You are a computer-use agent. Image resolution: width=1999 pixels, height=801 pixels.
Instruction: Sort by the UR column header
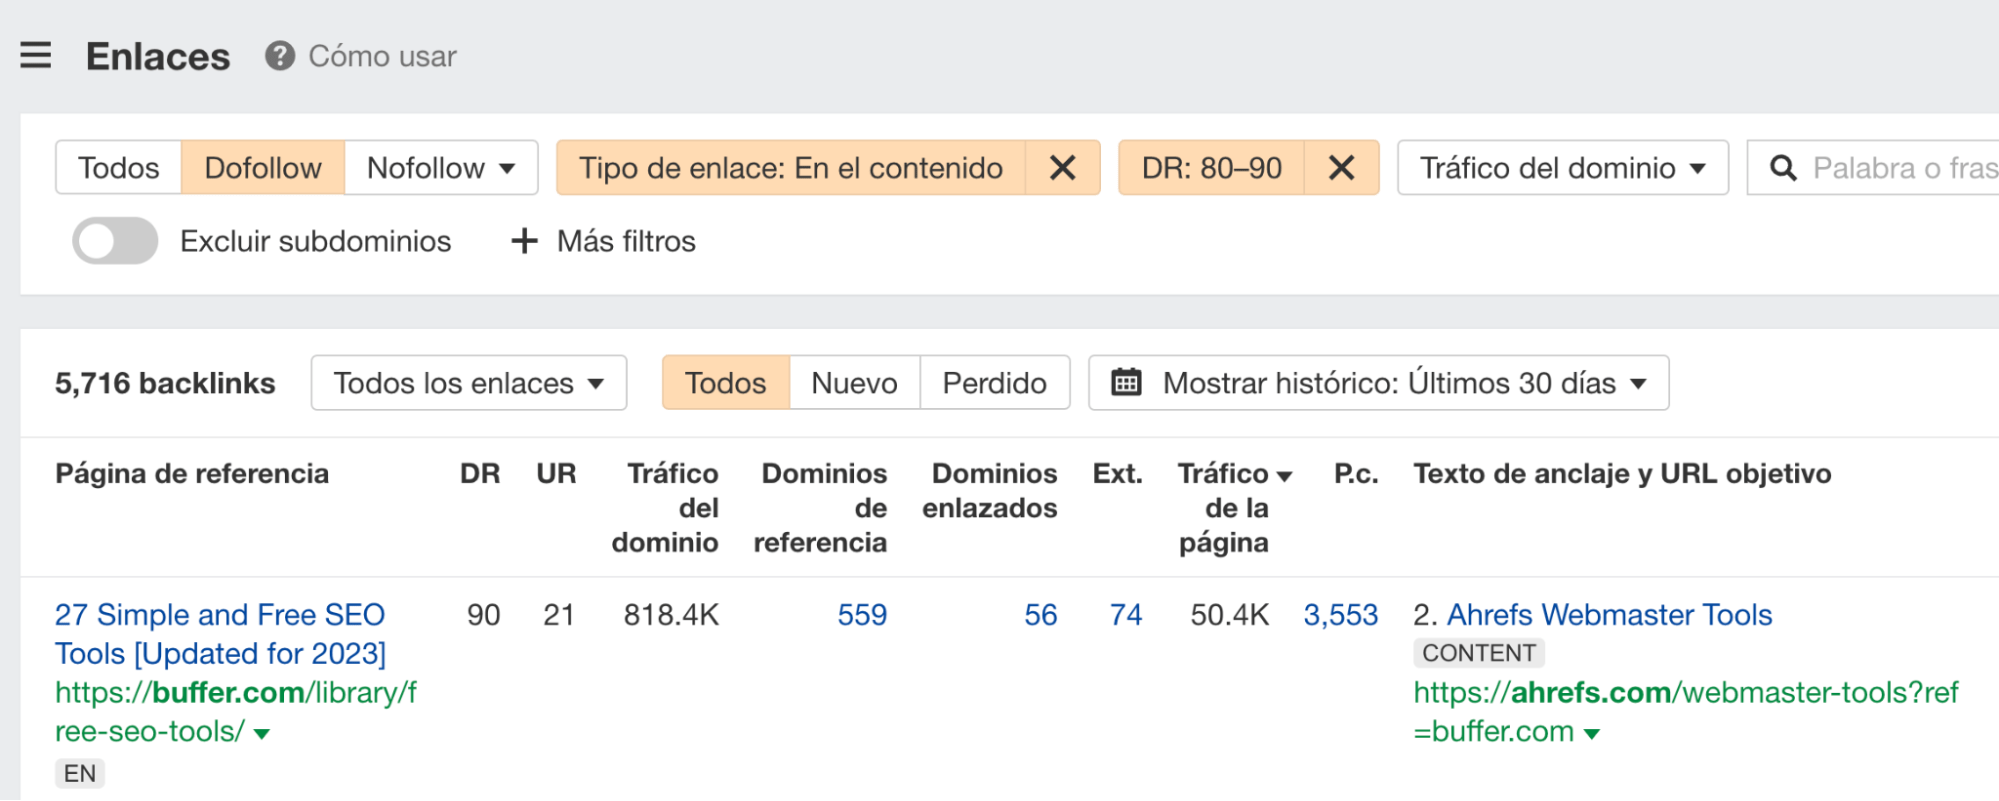(556, 473)
